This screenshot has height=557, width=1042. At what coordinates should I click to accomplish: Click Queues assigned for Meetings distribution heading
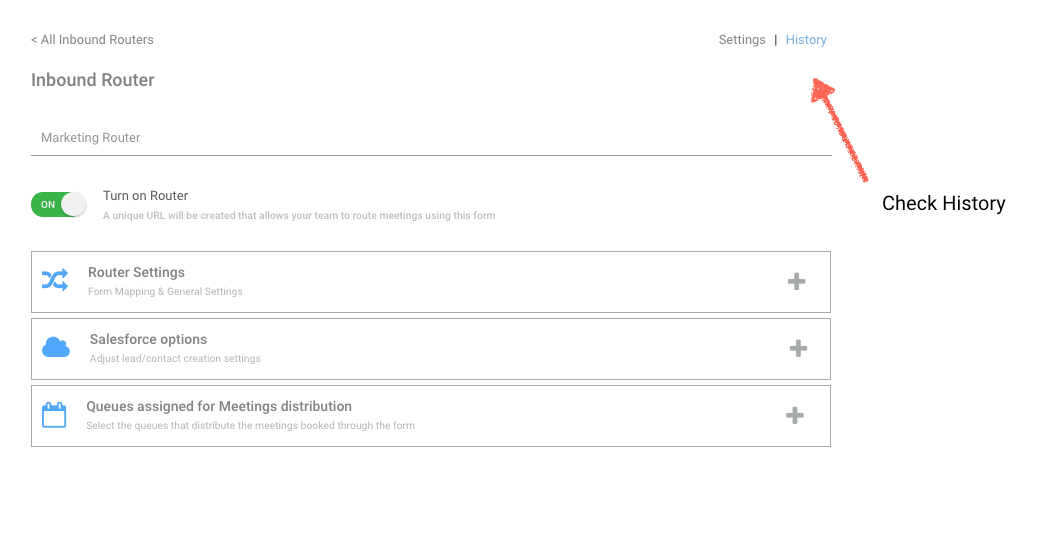(219, 407)
